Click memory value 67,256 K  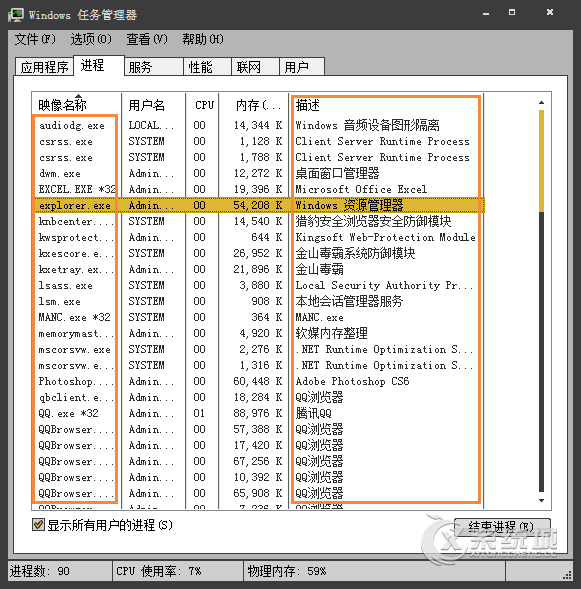(x=258, y=461)
